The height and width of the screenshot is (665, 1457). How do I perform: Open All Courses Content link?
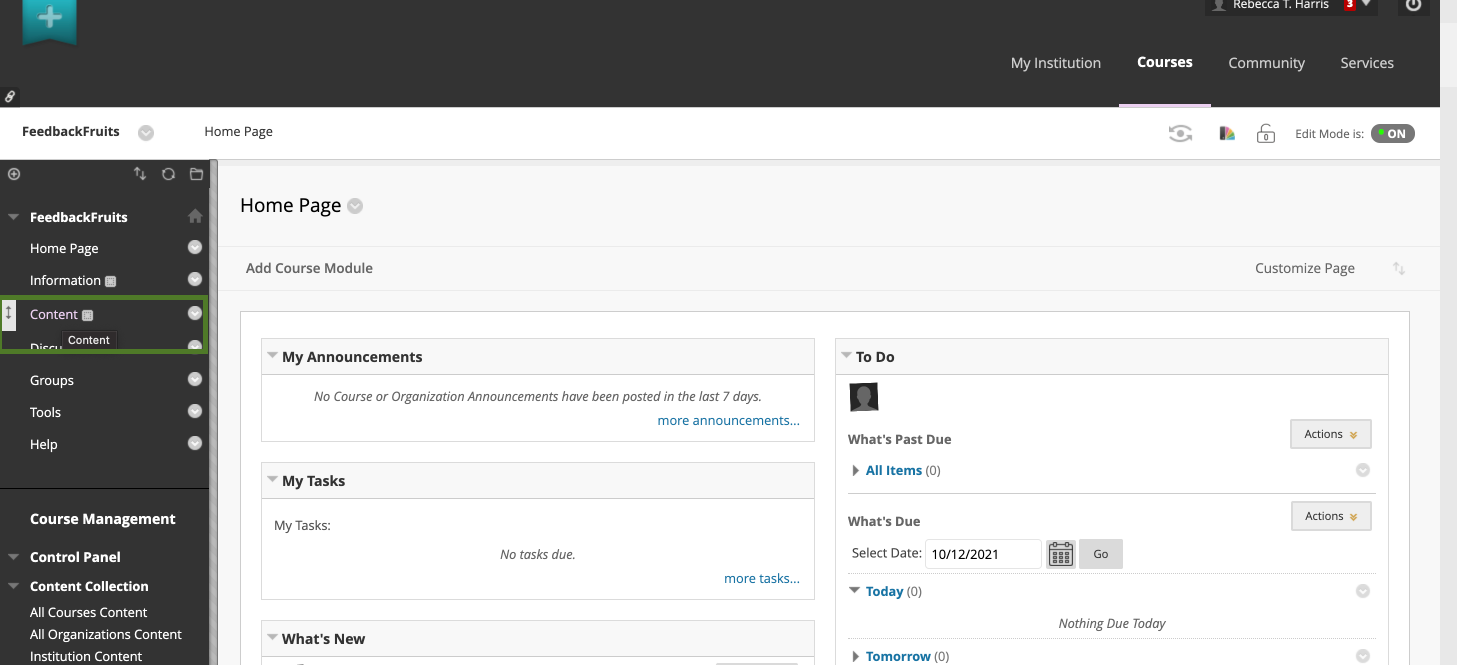click(88, 612)
